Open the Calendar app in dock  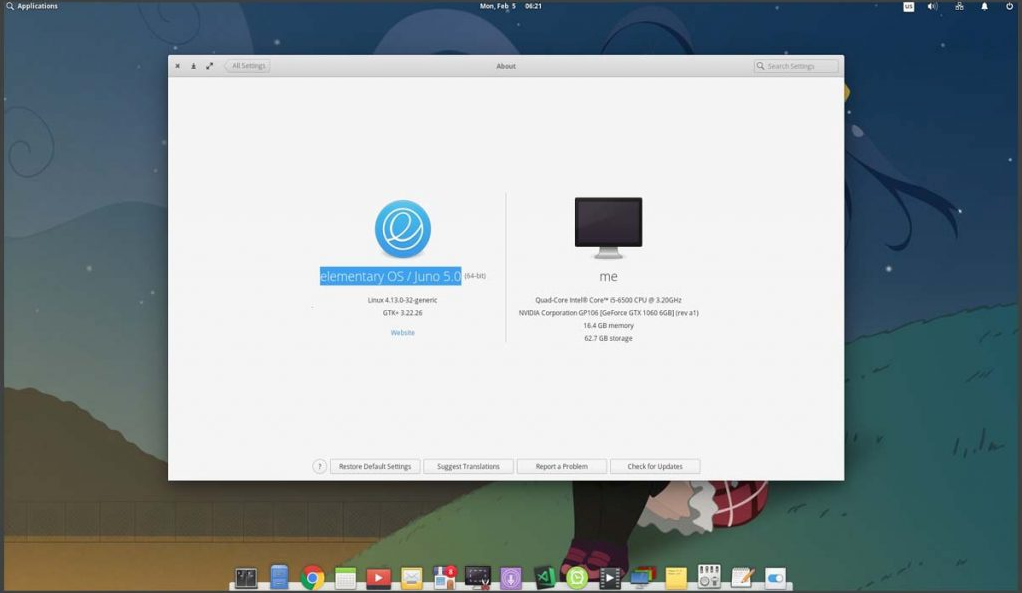(x=345, y=577)
